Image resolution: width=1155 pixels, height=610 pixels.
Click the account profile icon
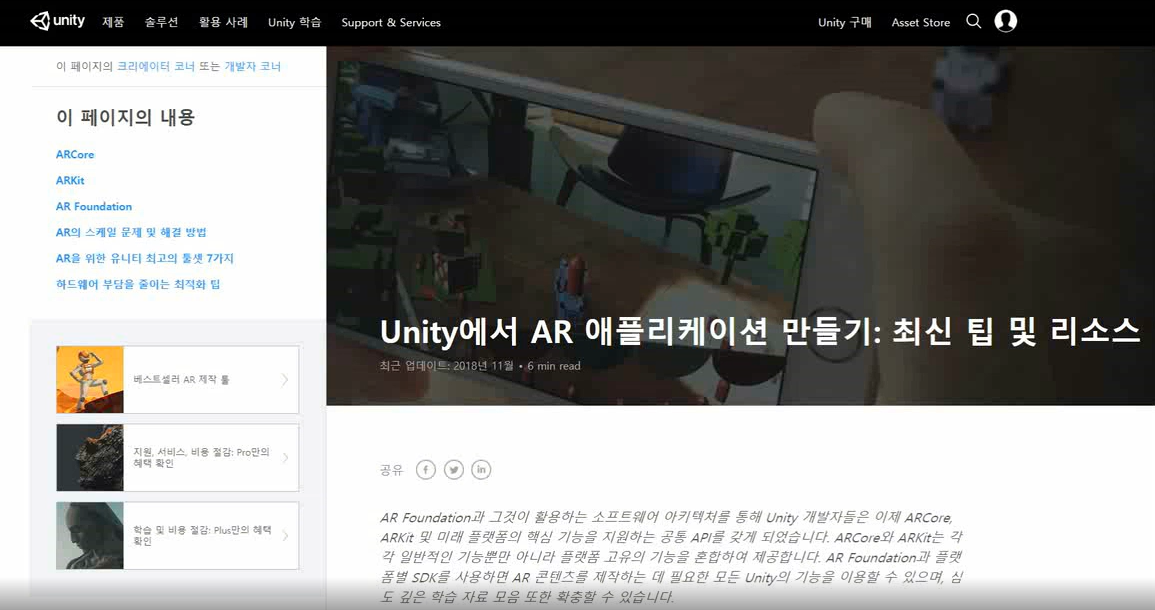[x=1005, y=21]
